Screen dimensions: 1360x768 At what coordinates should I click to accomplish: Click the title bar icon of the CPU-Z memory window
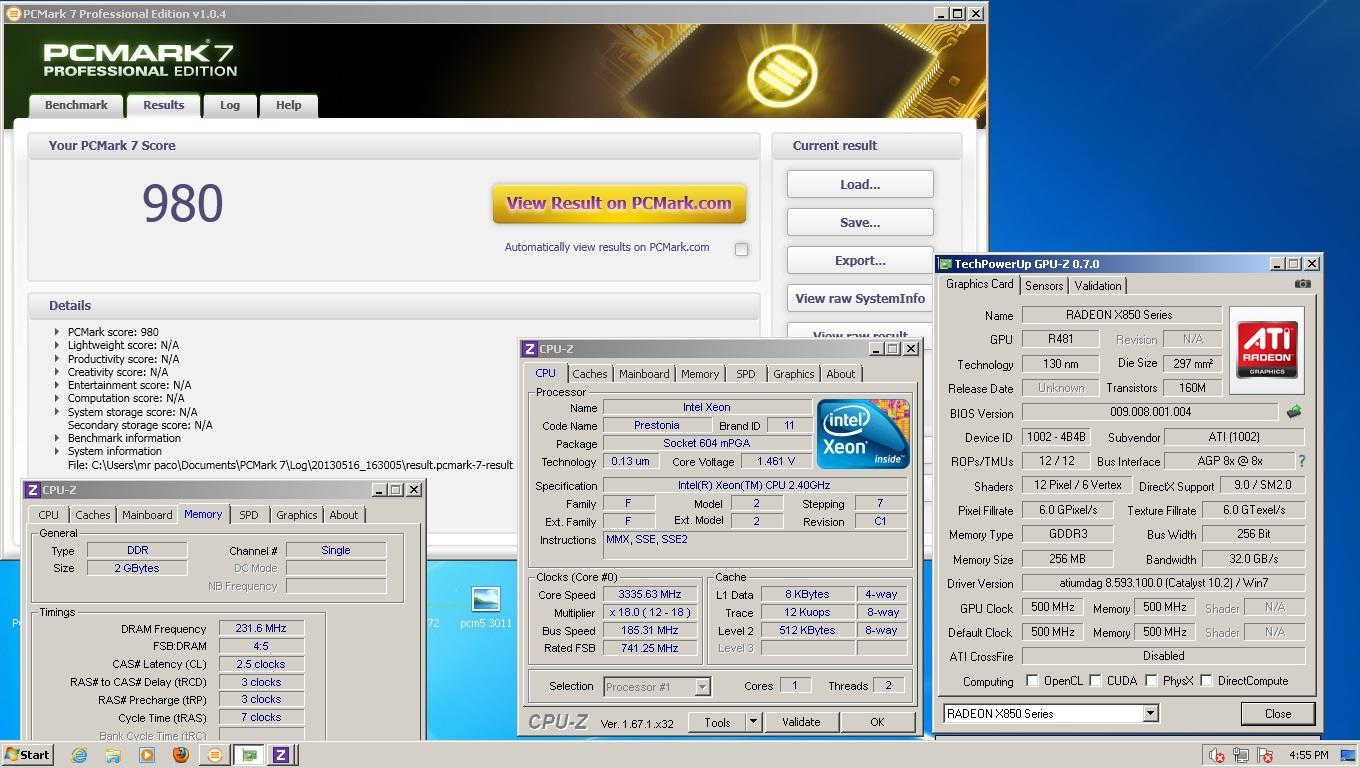point(33,490)
